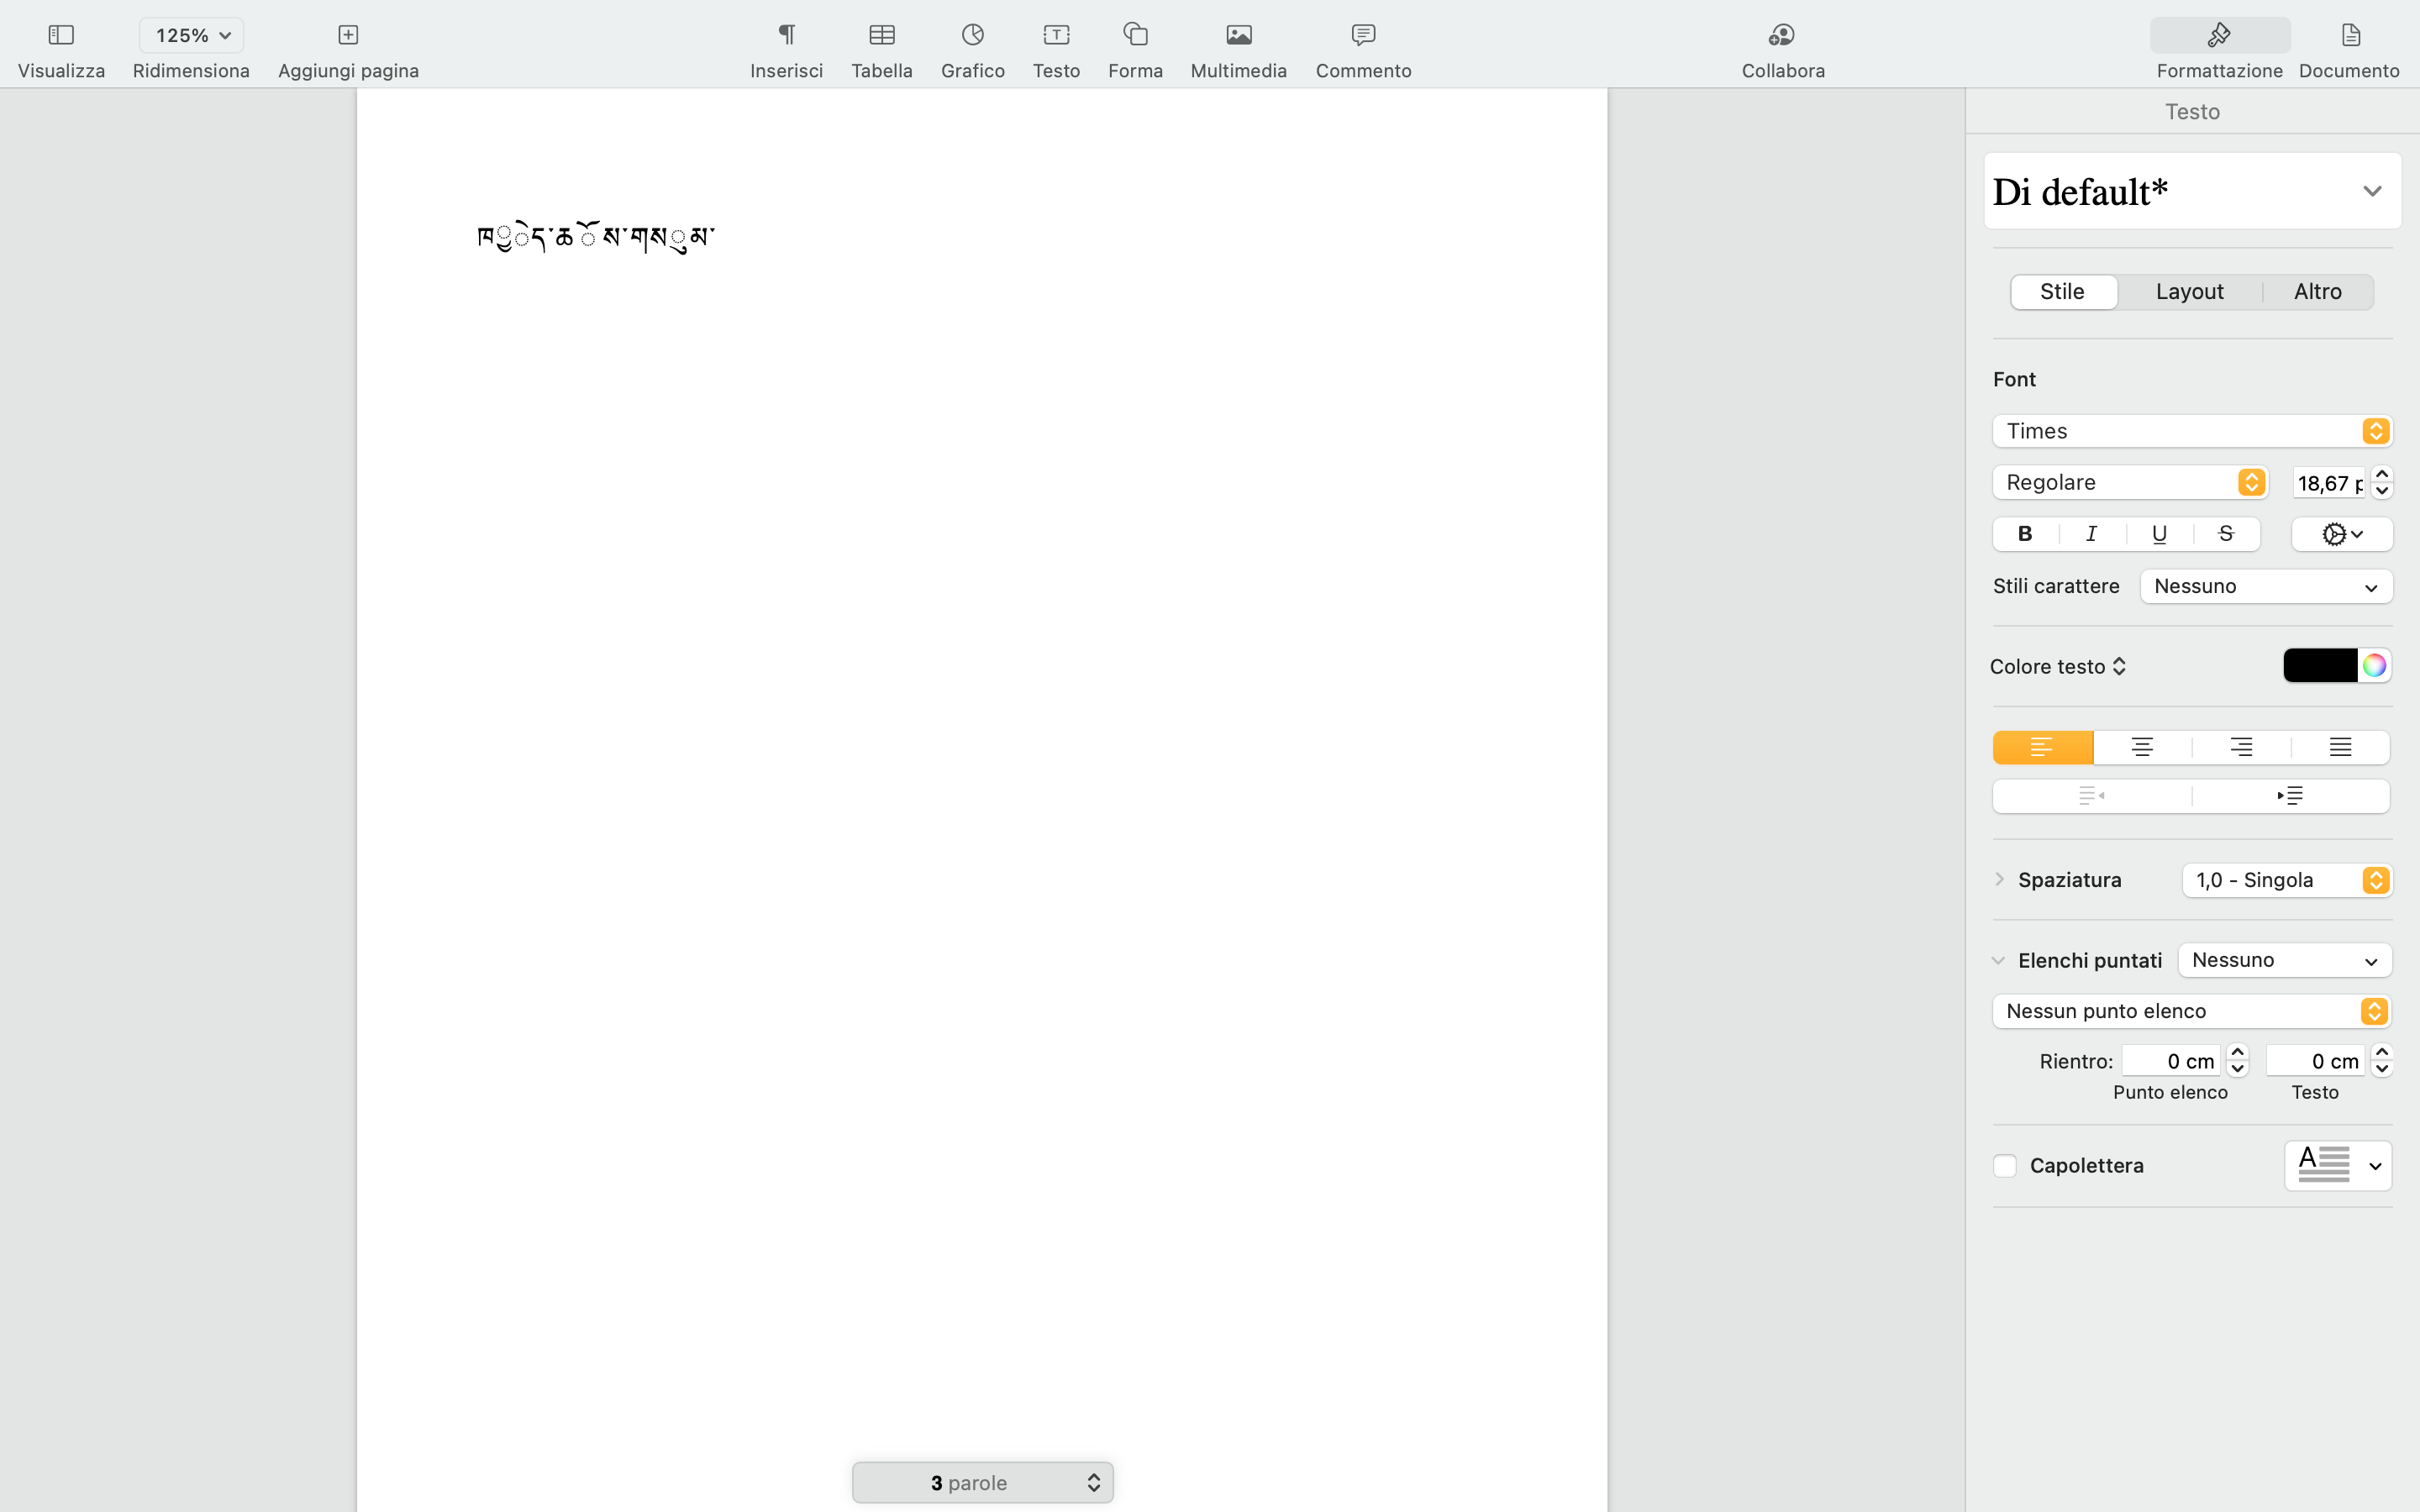Click the black text color swatch
Viewport: 2420px width, 1512px height.
(2319, 666)
